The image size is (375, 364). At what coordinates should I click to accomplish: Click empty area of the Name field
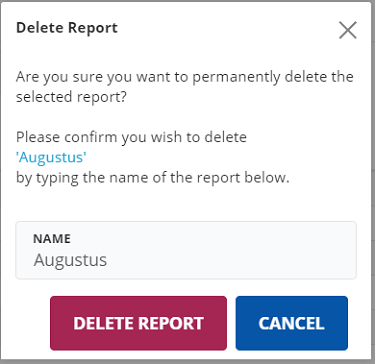tap(233, 260)
